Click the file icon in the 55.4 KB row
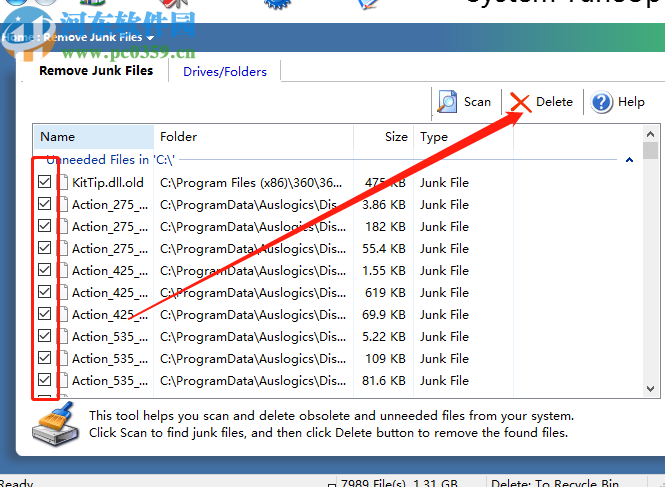This screenshot has width=665, height=487. click(63, 249)
